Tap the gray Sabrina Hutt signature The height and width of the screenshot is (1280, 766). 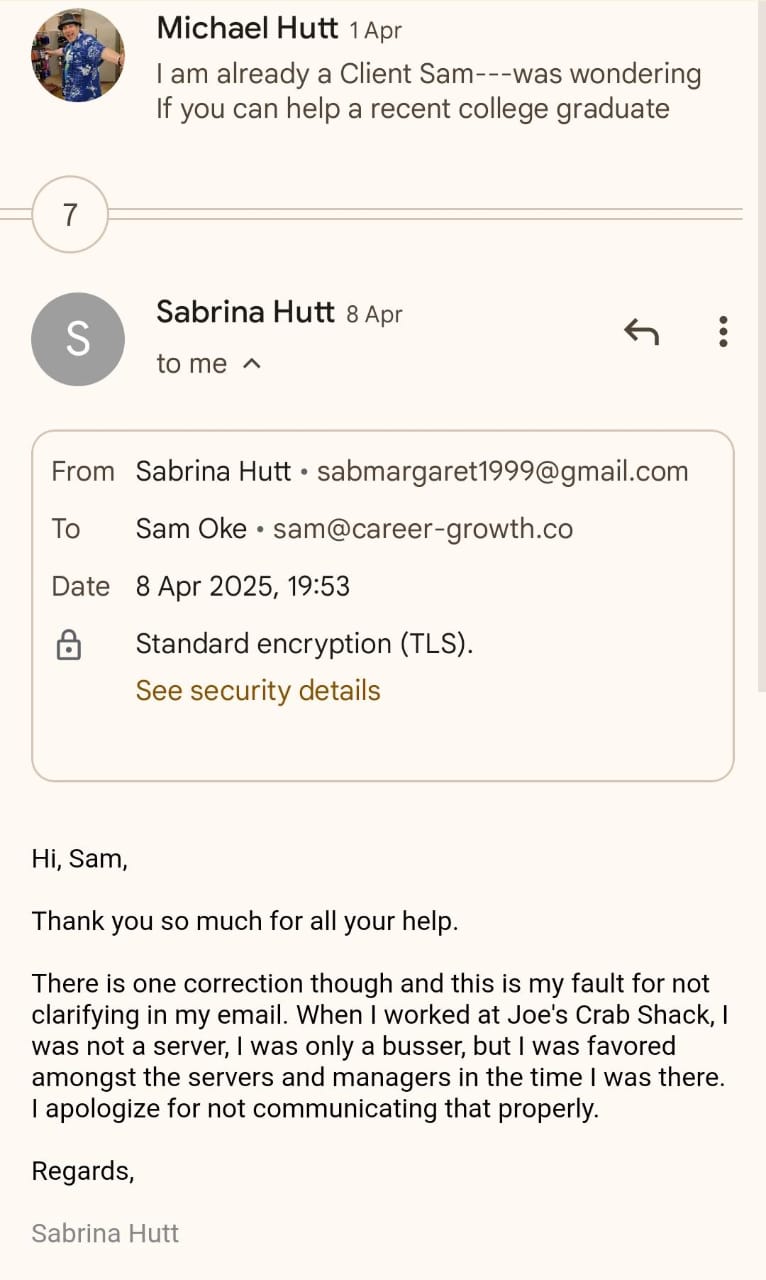105,1233
